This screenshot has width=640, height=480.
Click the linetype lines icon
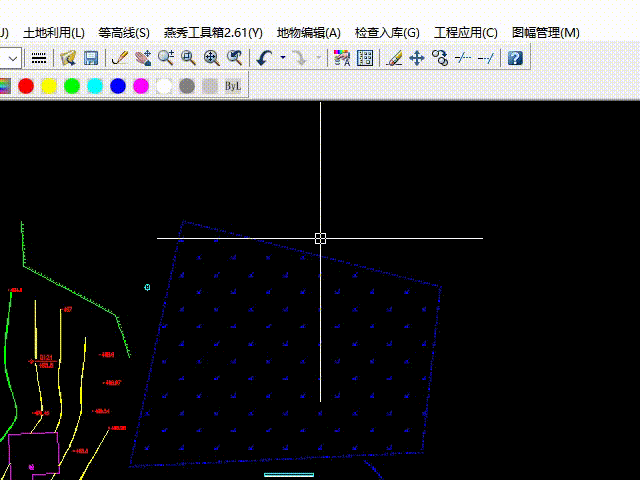(39, 58)
